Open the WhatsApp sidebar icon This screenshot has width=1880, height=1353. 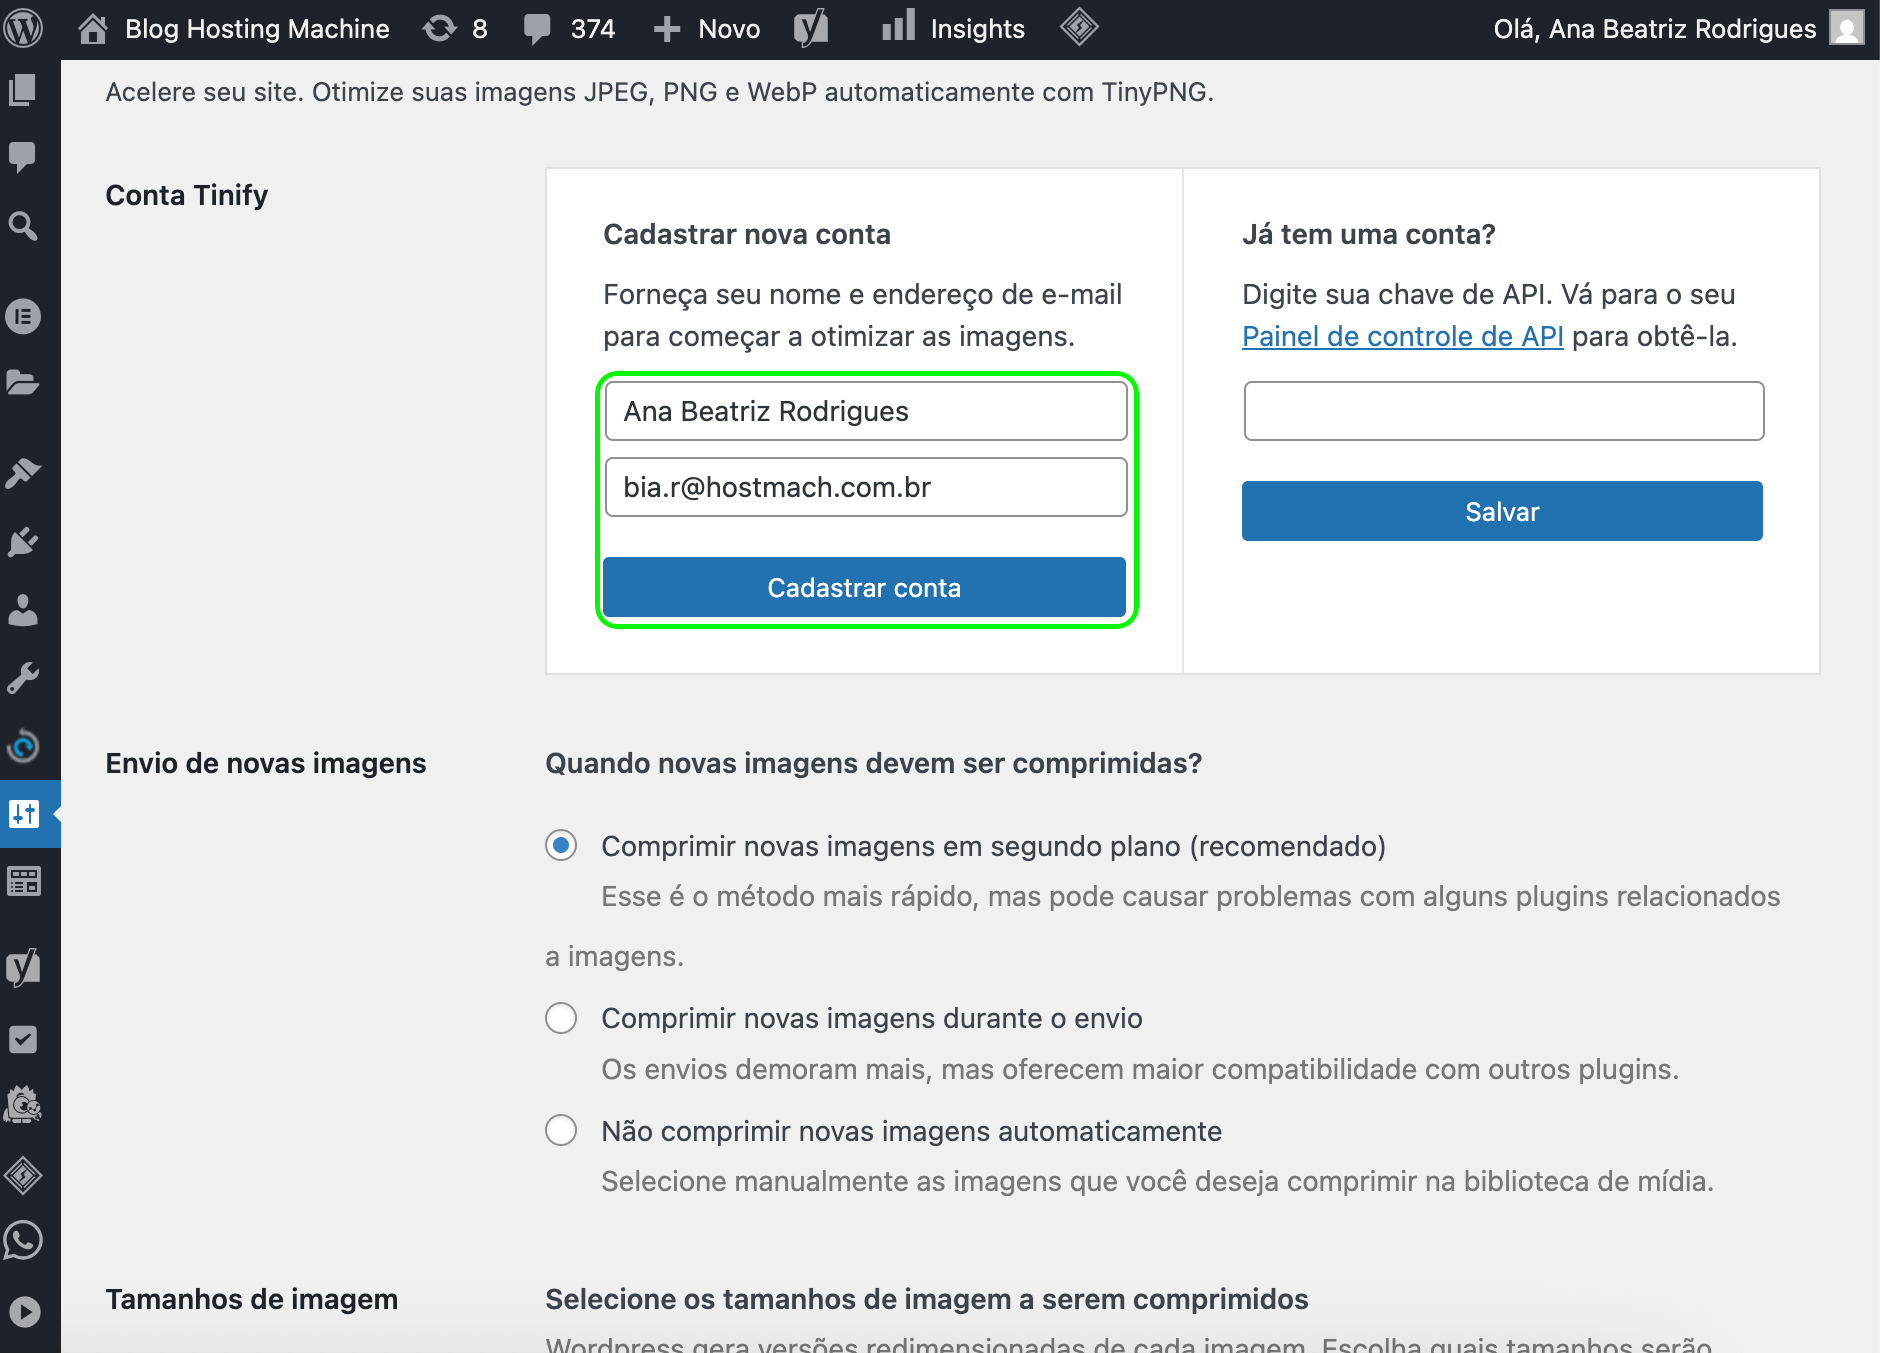(22, 1241)
